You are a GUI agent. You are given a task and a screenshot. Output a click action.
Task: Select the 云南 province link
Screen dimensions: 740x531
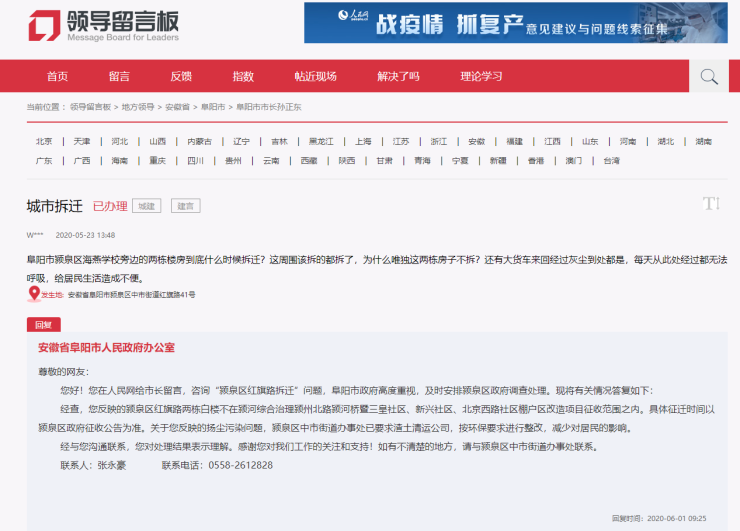tap(271, 160)
